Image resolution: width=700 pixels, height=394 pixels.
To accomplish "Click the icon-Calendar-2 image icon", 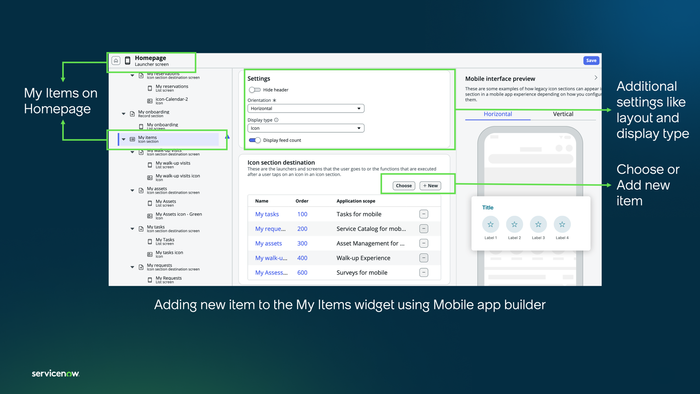I will (150, 101).
